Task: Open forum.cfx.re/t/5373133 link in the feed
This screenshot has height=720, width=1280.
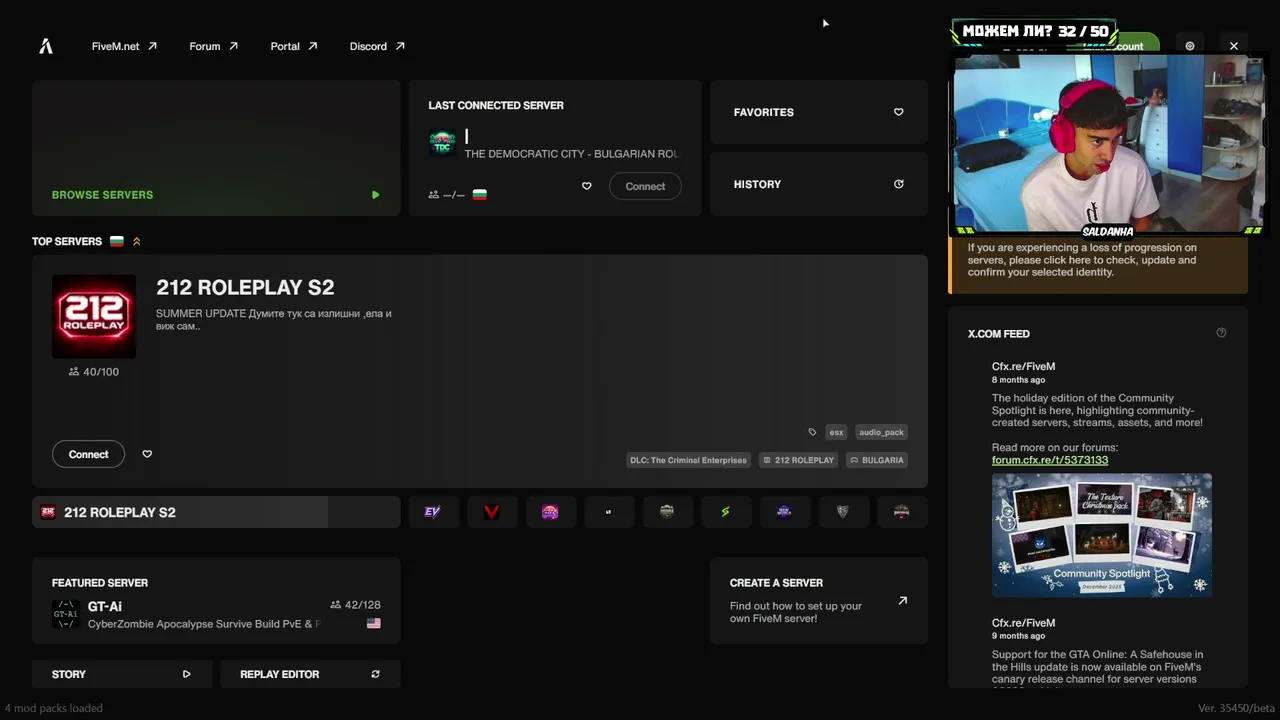Action: (1050, 460)
